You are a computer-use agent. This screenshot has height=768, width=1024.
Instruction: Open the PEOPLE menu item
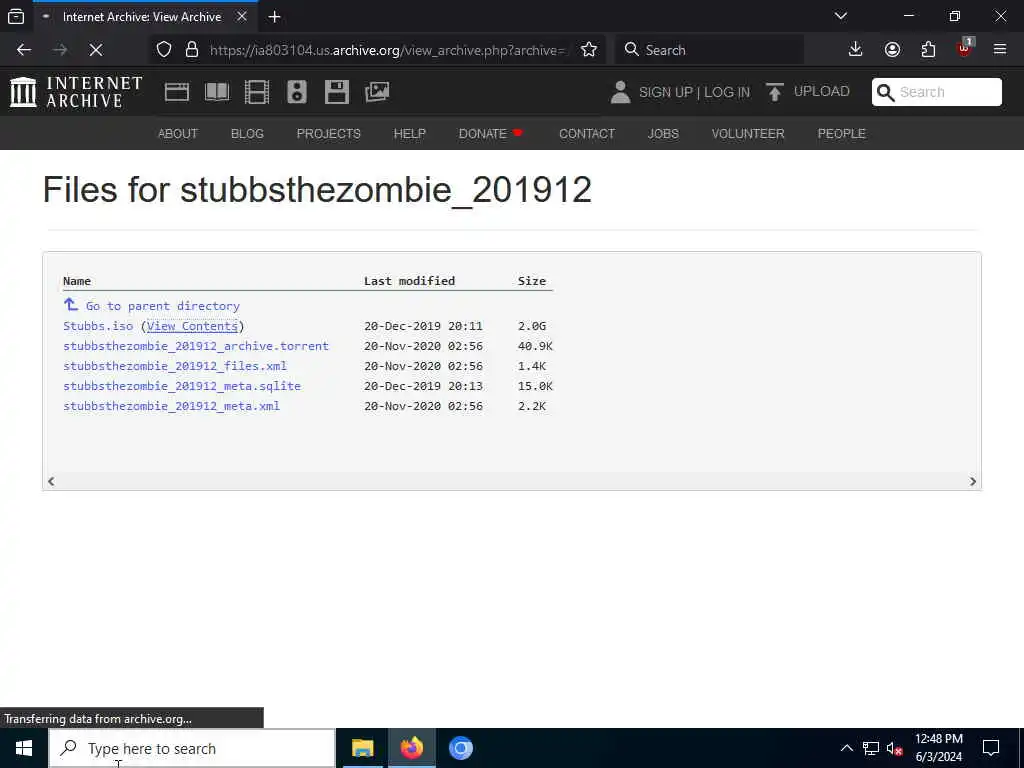[841, 133]
